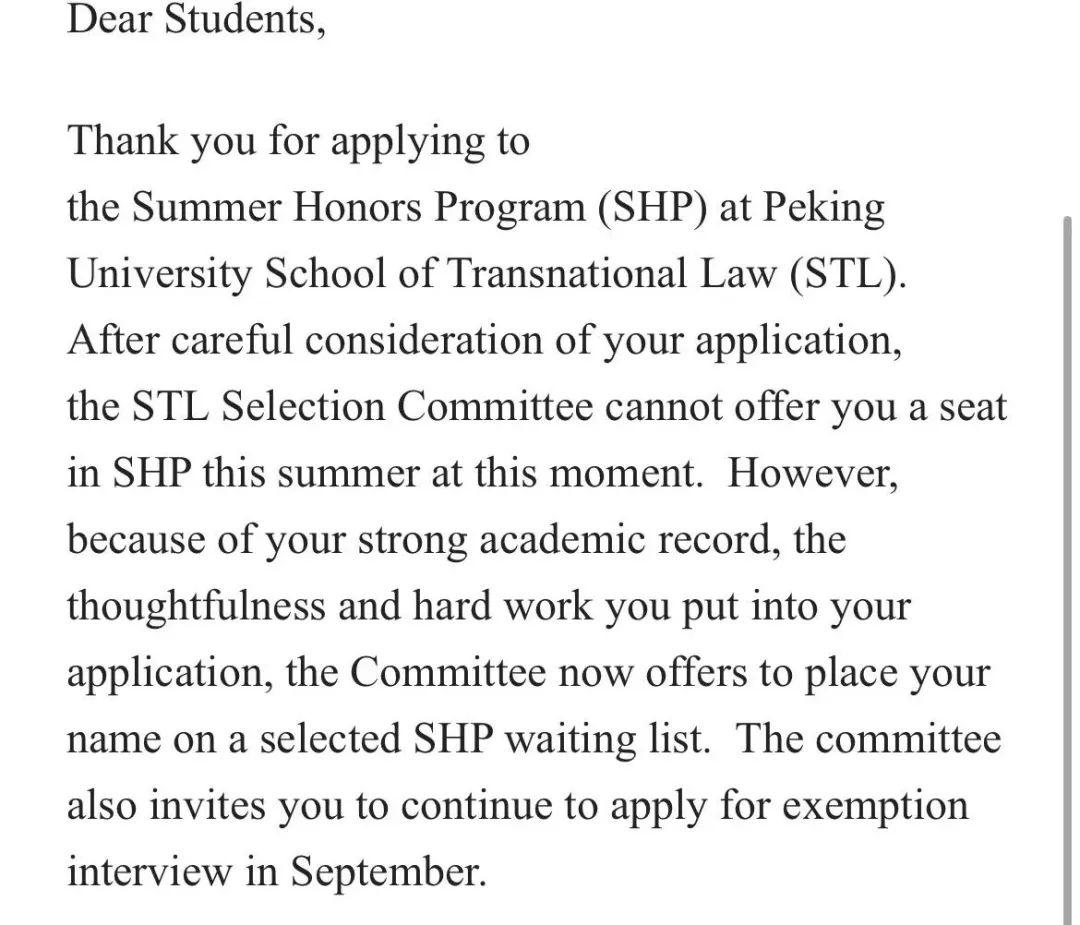Viewport: 1080px width, 925px height.
Task: Click the phrase "selected SHP waiting list"
Action: click(x=488, y=739)
